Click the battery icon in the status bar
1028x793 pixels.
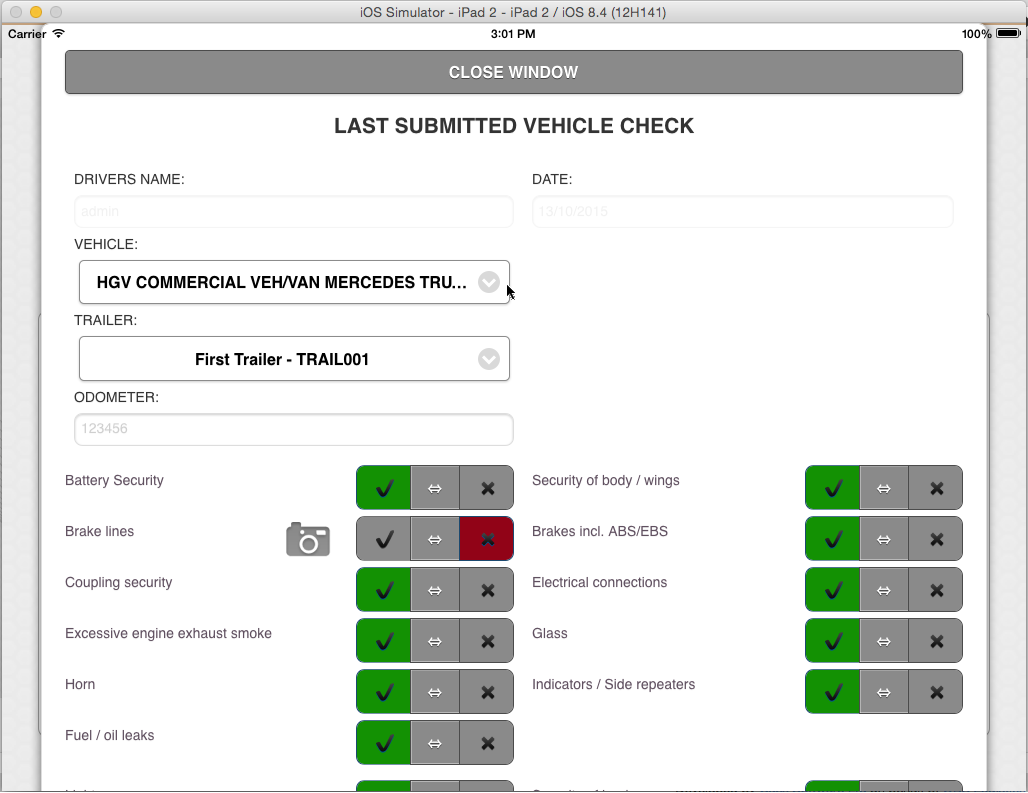[x=1008, y=33]
